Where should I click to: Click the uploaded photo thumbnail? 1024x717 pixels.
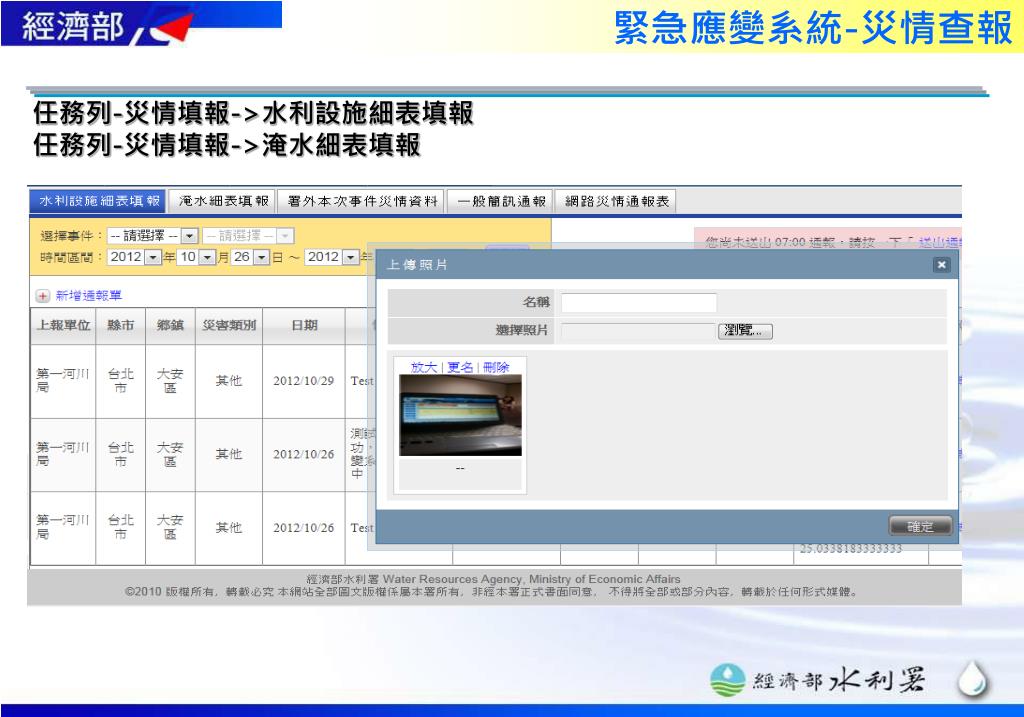(x=460, y=415)
